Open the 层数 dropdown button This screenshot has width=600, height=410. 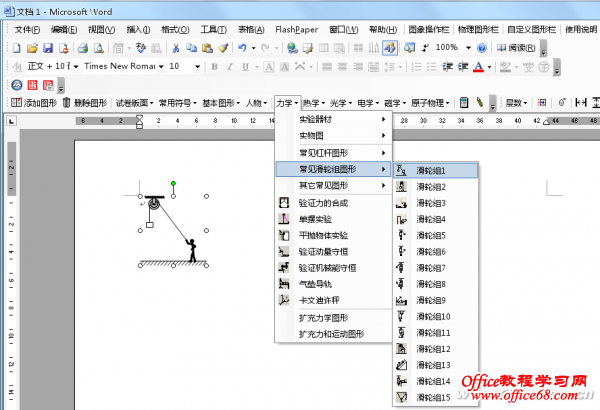[516, 103]
